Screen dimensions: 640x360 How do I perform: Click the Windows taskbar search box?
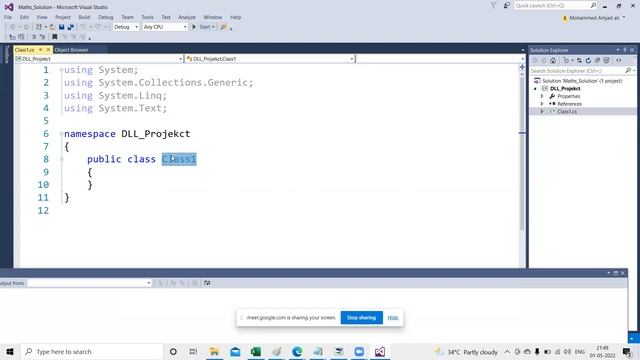tap(92, 351)
